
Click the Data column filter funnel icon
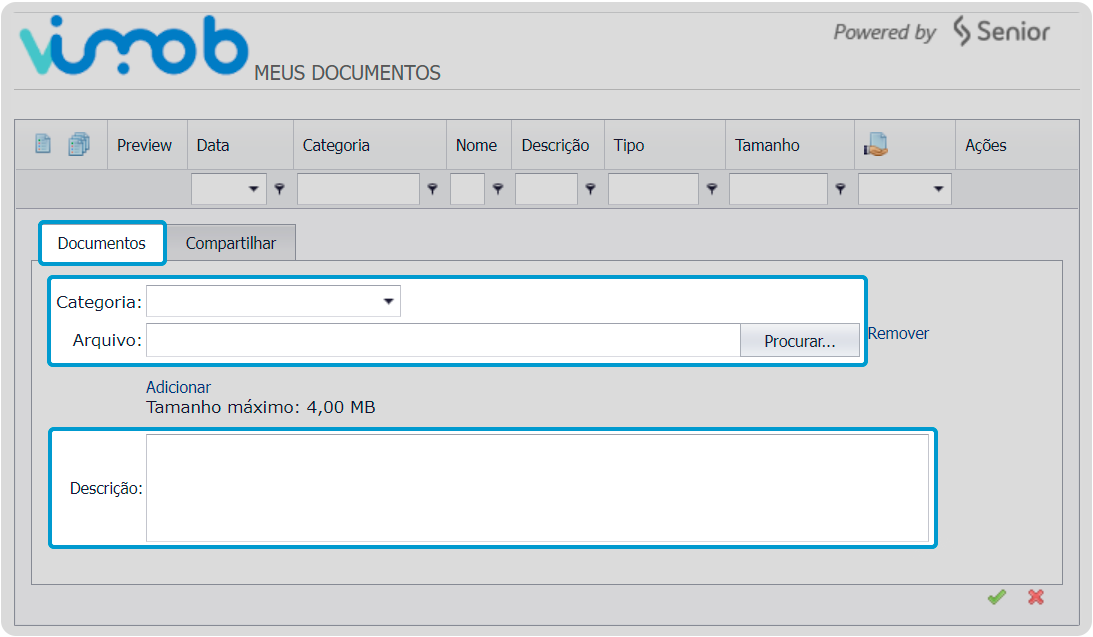pos(280,189)
